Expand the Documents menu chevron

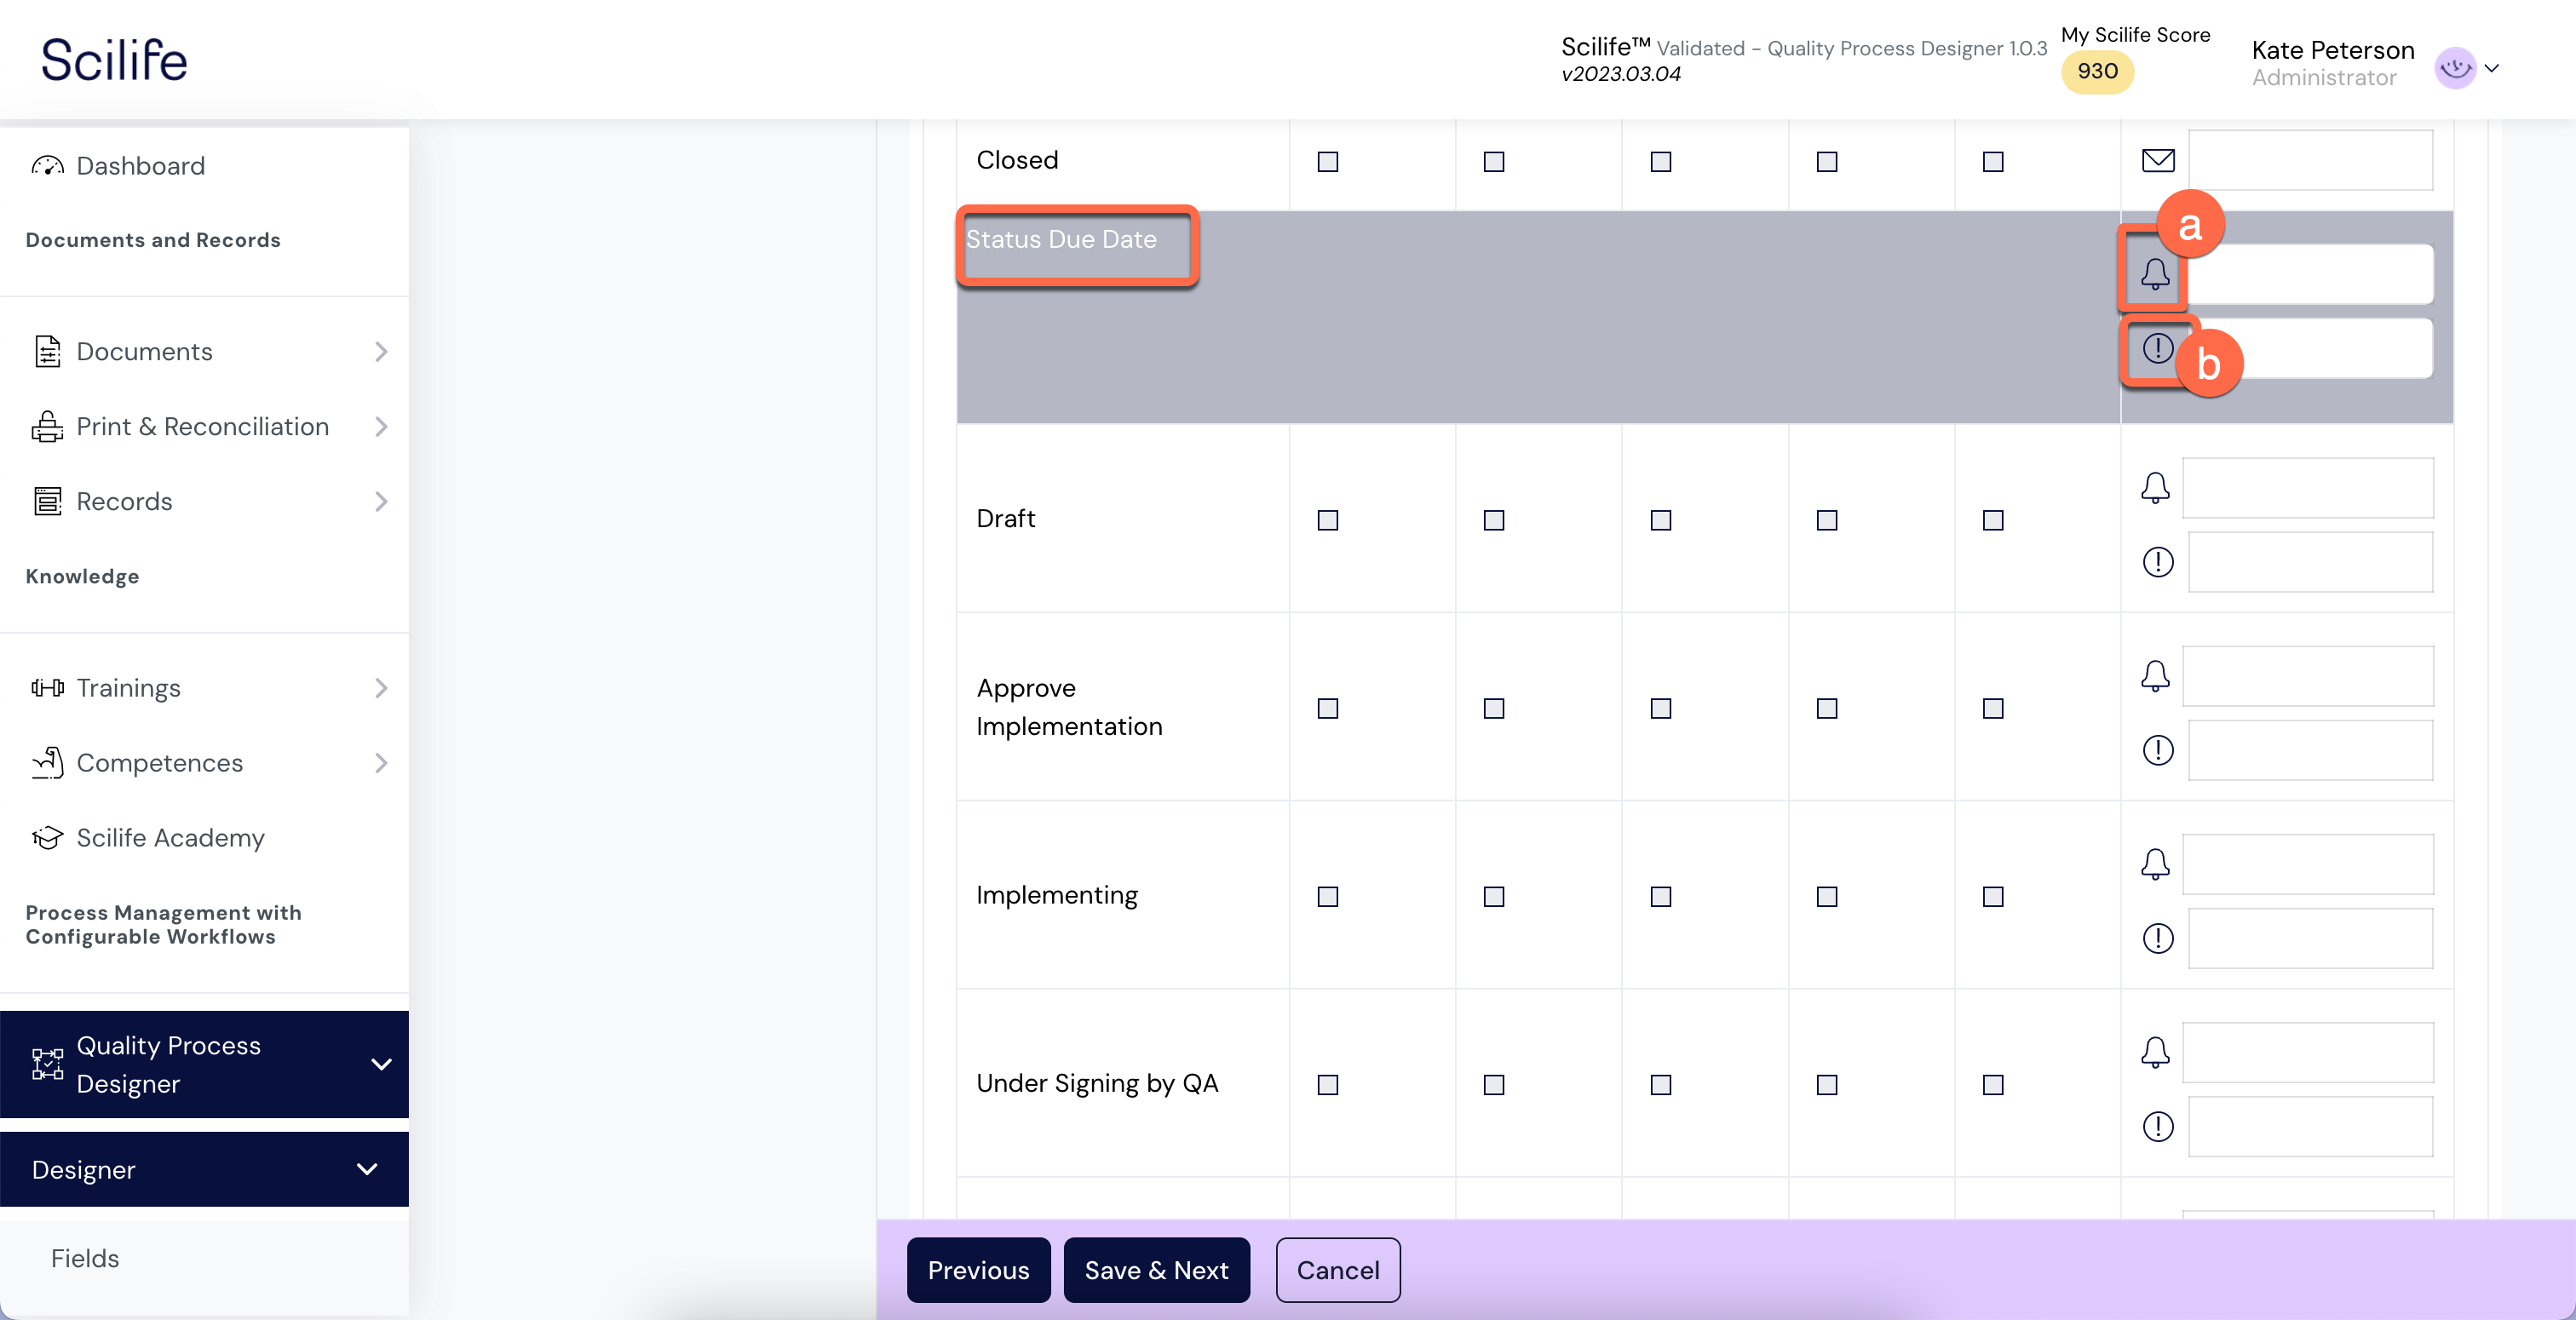(x=381, y=352)
